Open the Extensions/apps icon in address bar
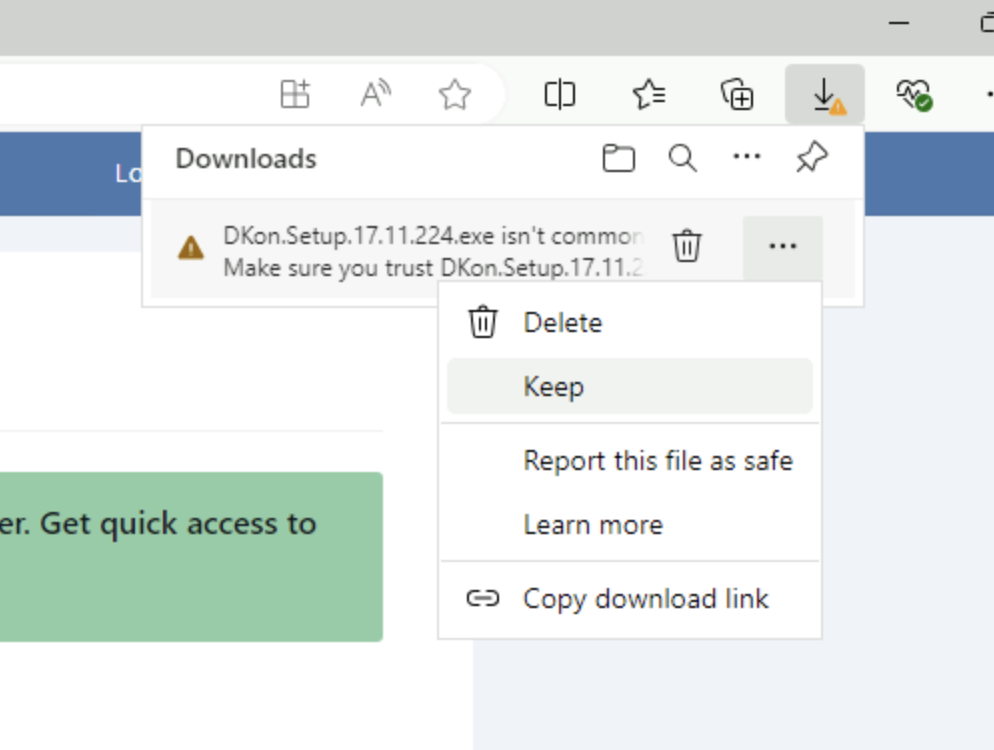This screenshot has width=994, height=750. click(x=295, y=95)
